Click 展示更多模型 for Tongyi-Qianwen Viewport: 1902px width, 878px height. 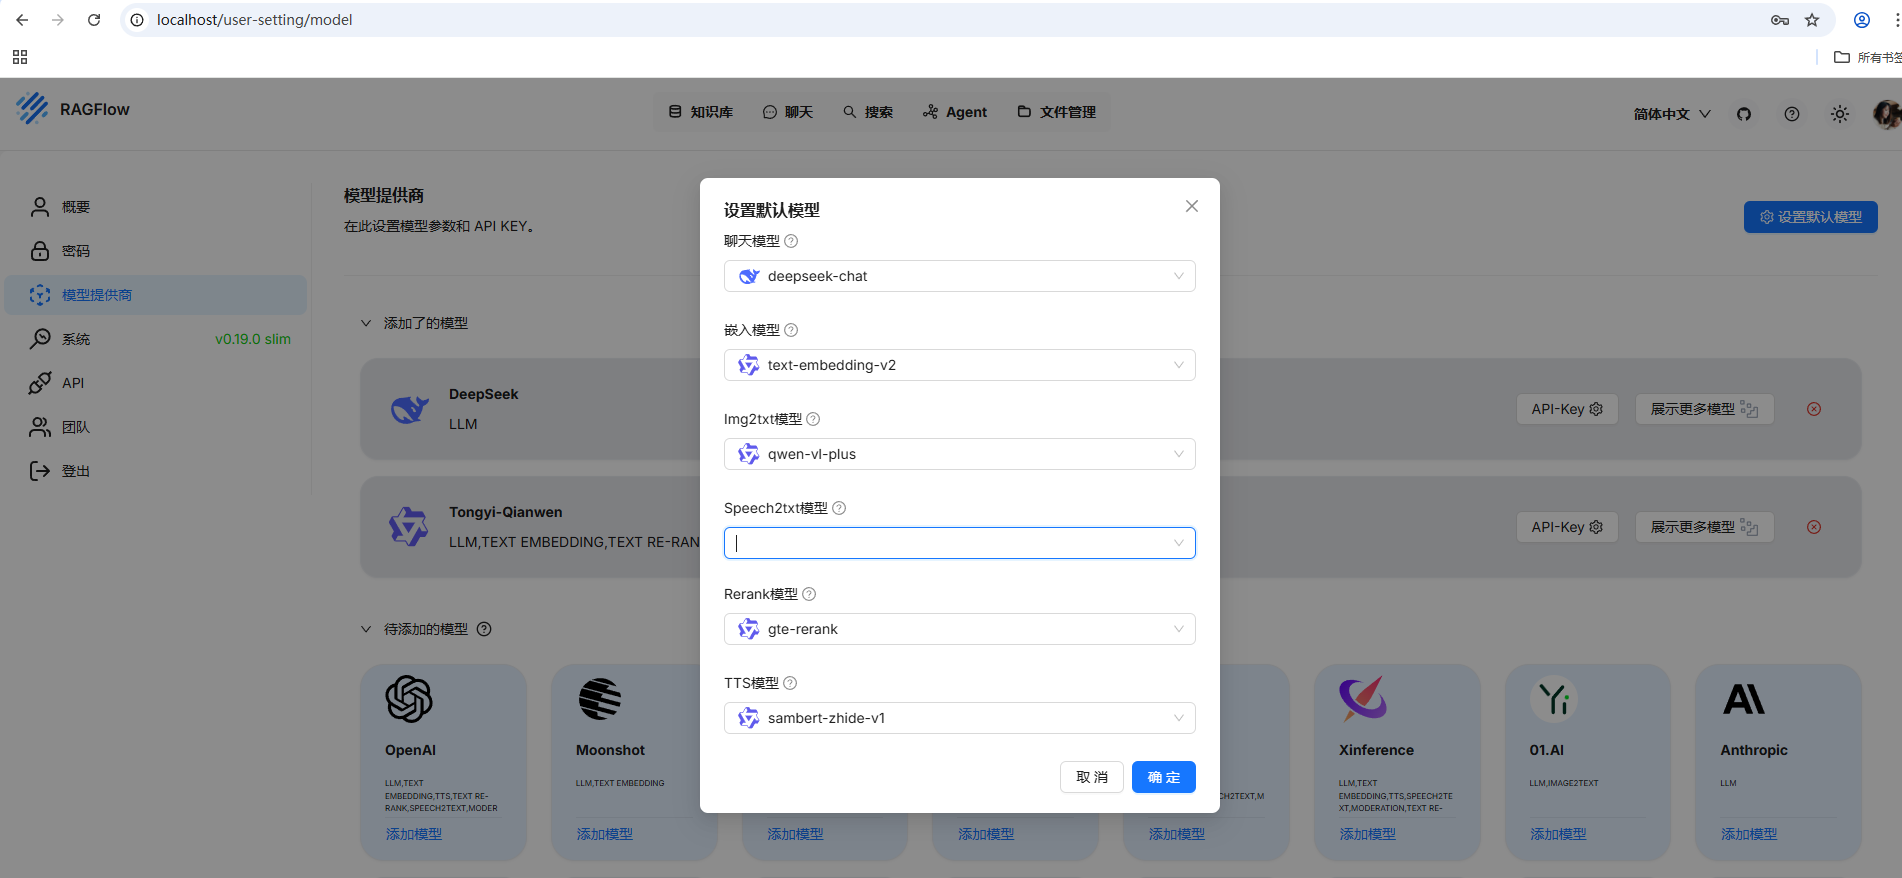[1705, 527]
